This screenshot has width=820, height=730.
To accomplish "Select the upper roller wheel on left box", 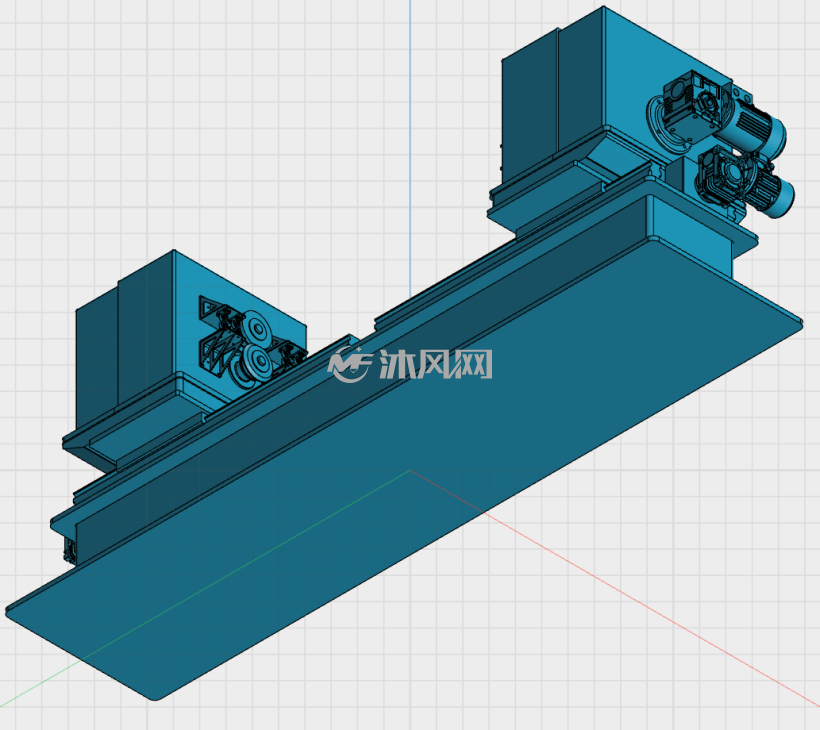I will pyautogui.click(x=256, y=328).
